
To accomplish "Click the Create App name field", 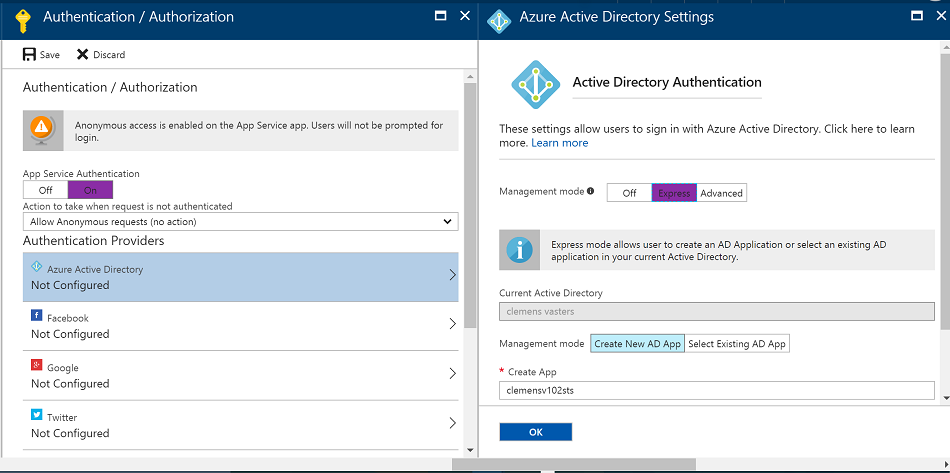I will point(717,391).
